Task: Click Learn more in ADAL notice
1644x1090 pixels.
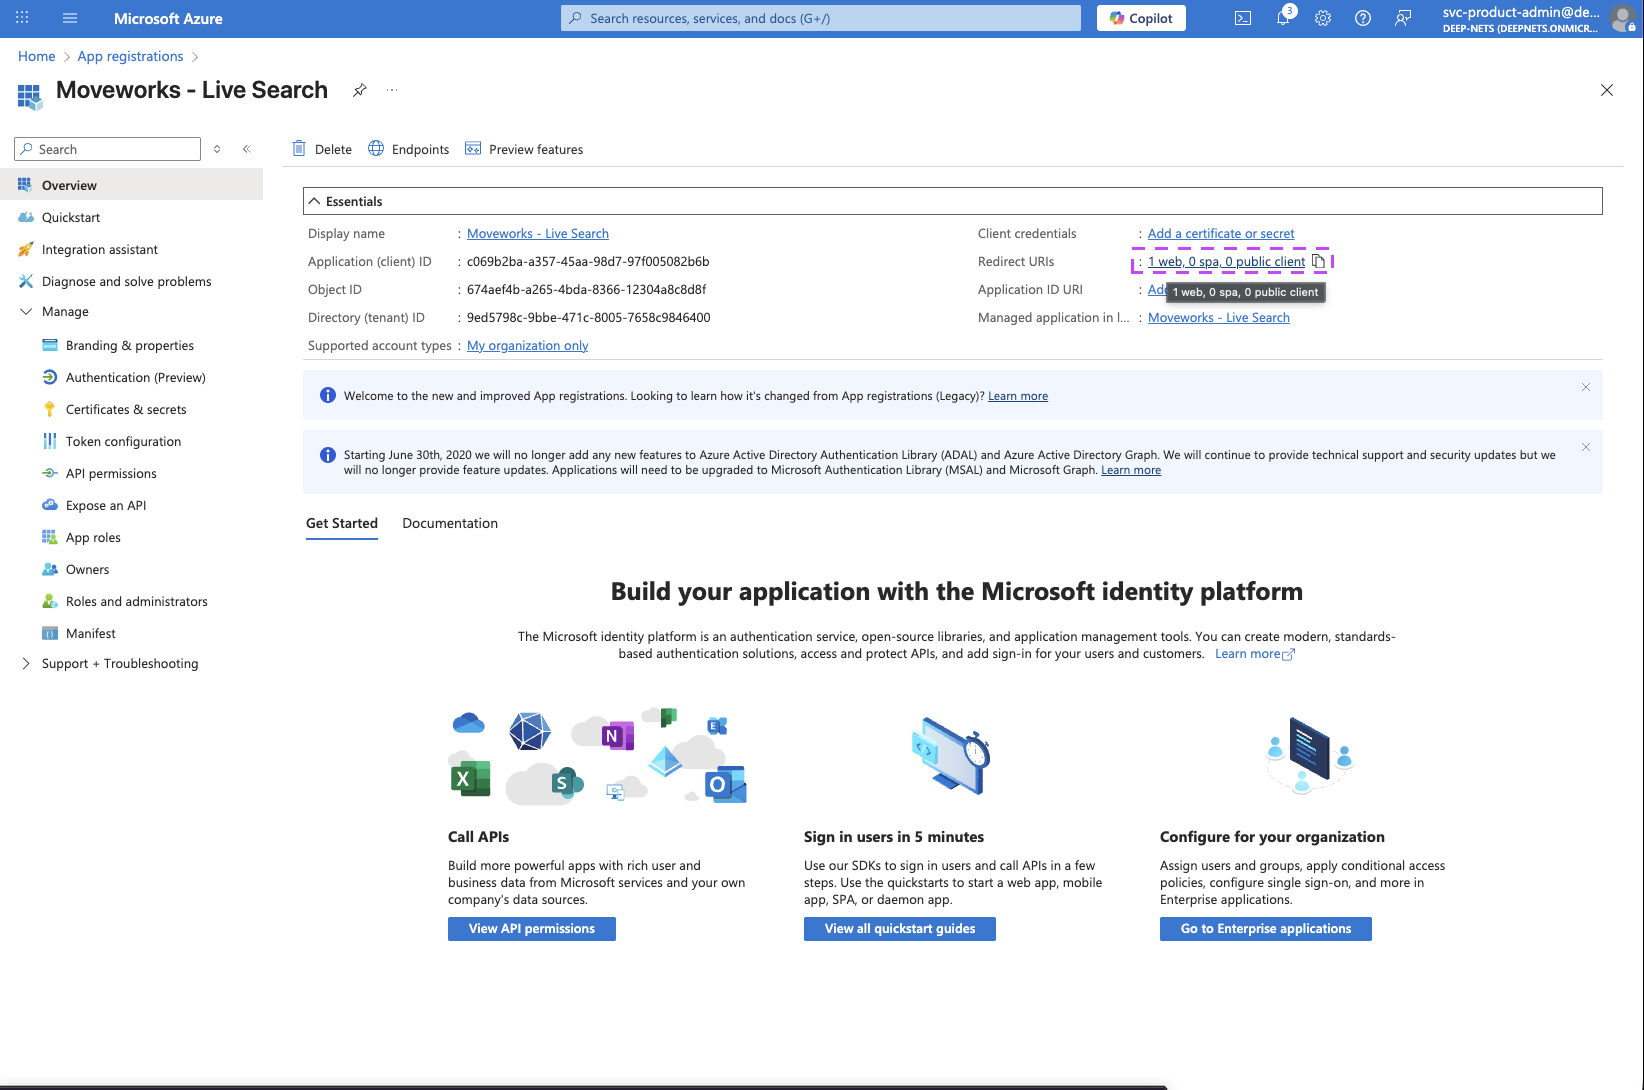Action: [1131, 470]
